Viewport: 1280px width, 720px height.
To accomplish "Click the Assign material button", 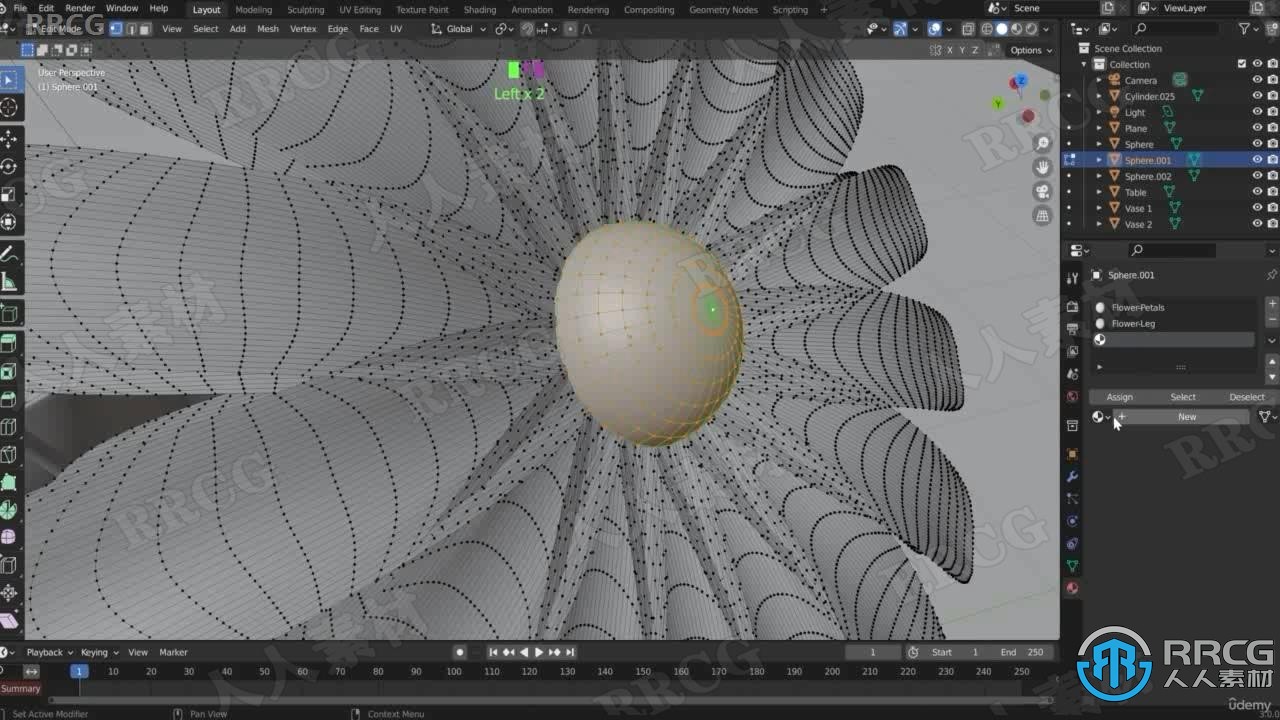I will point(1120,397).
